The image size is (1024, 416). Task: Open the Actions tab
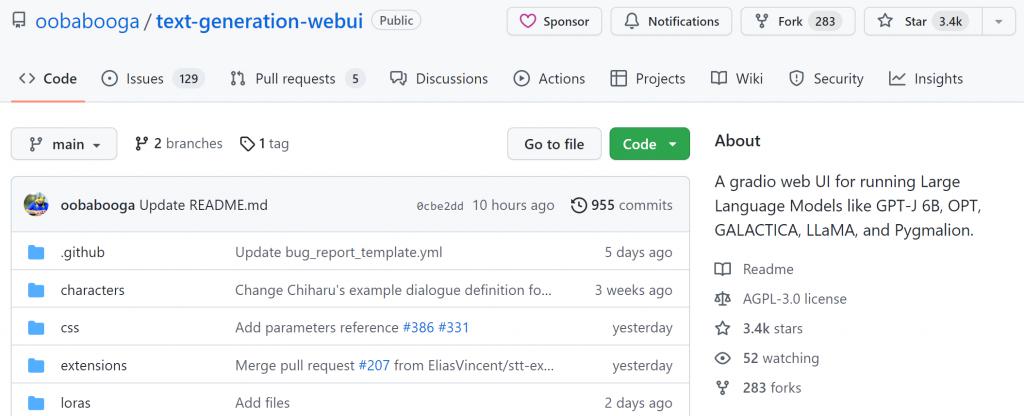coord(549,79)
